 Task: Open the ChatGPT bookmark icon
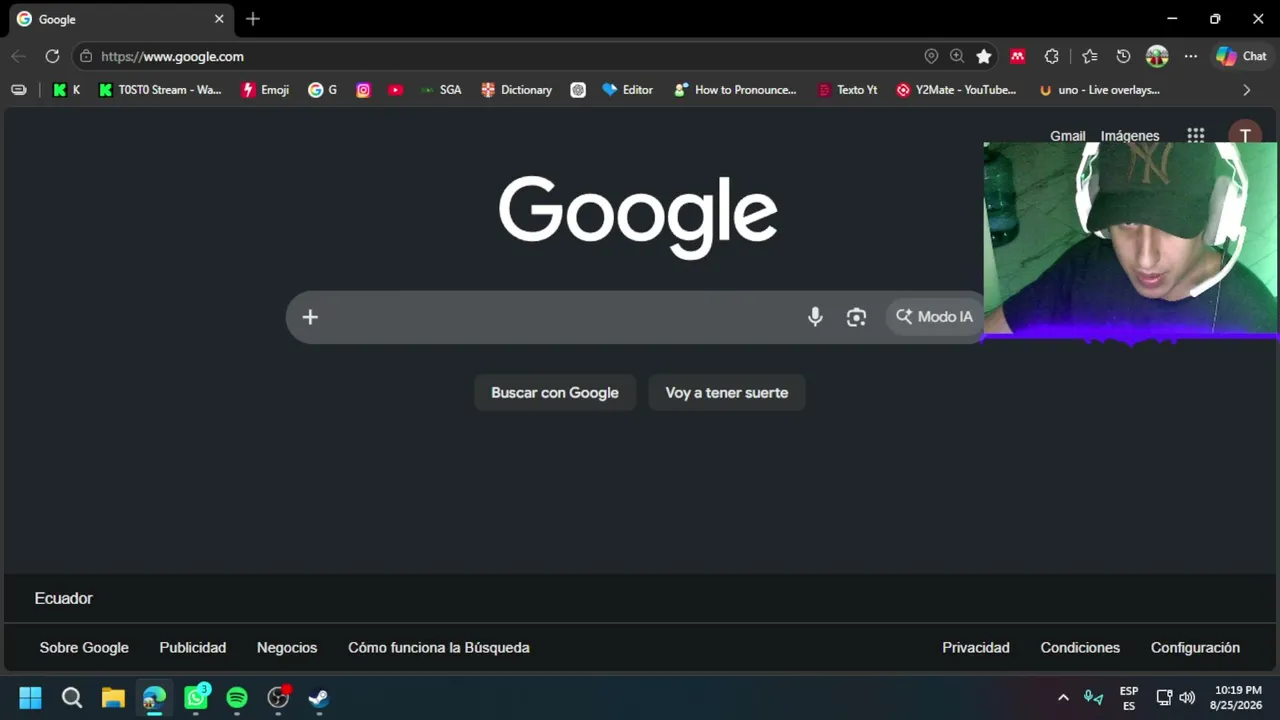tap(578, 90)
